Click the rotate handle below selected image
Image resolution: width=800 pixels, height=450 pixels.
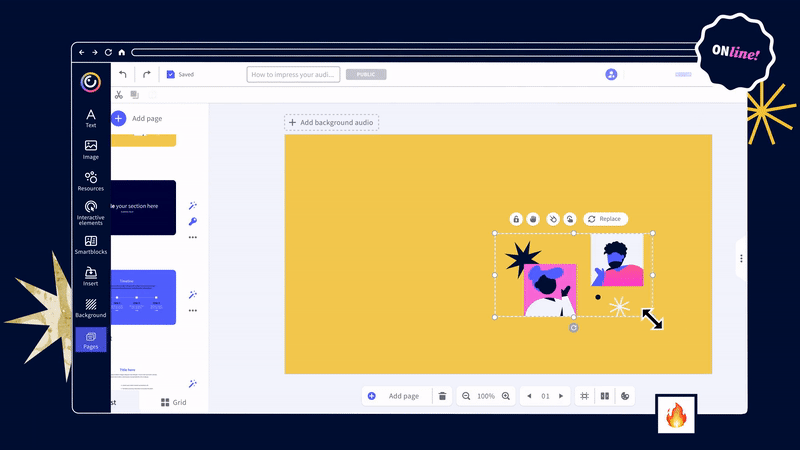click(x=573, y=328)
